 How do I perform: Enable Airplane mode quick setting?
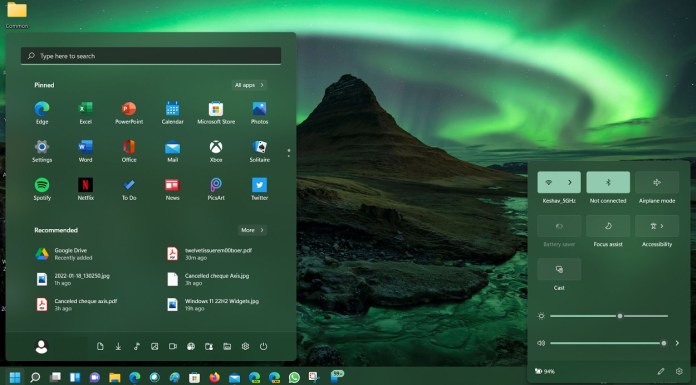pos(656,182)
